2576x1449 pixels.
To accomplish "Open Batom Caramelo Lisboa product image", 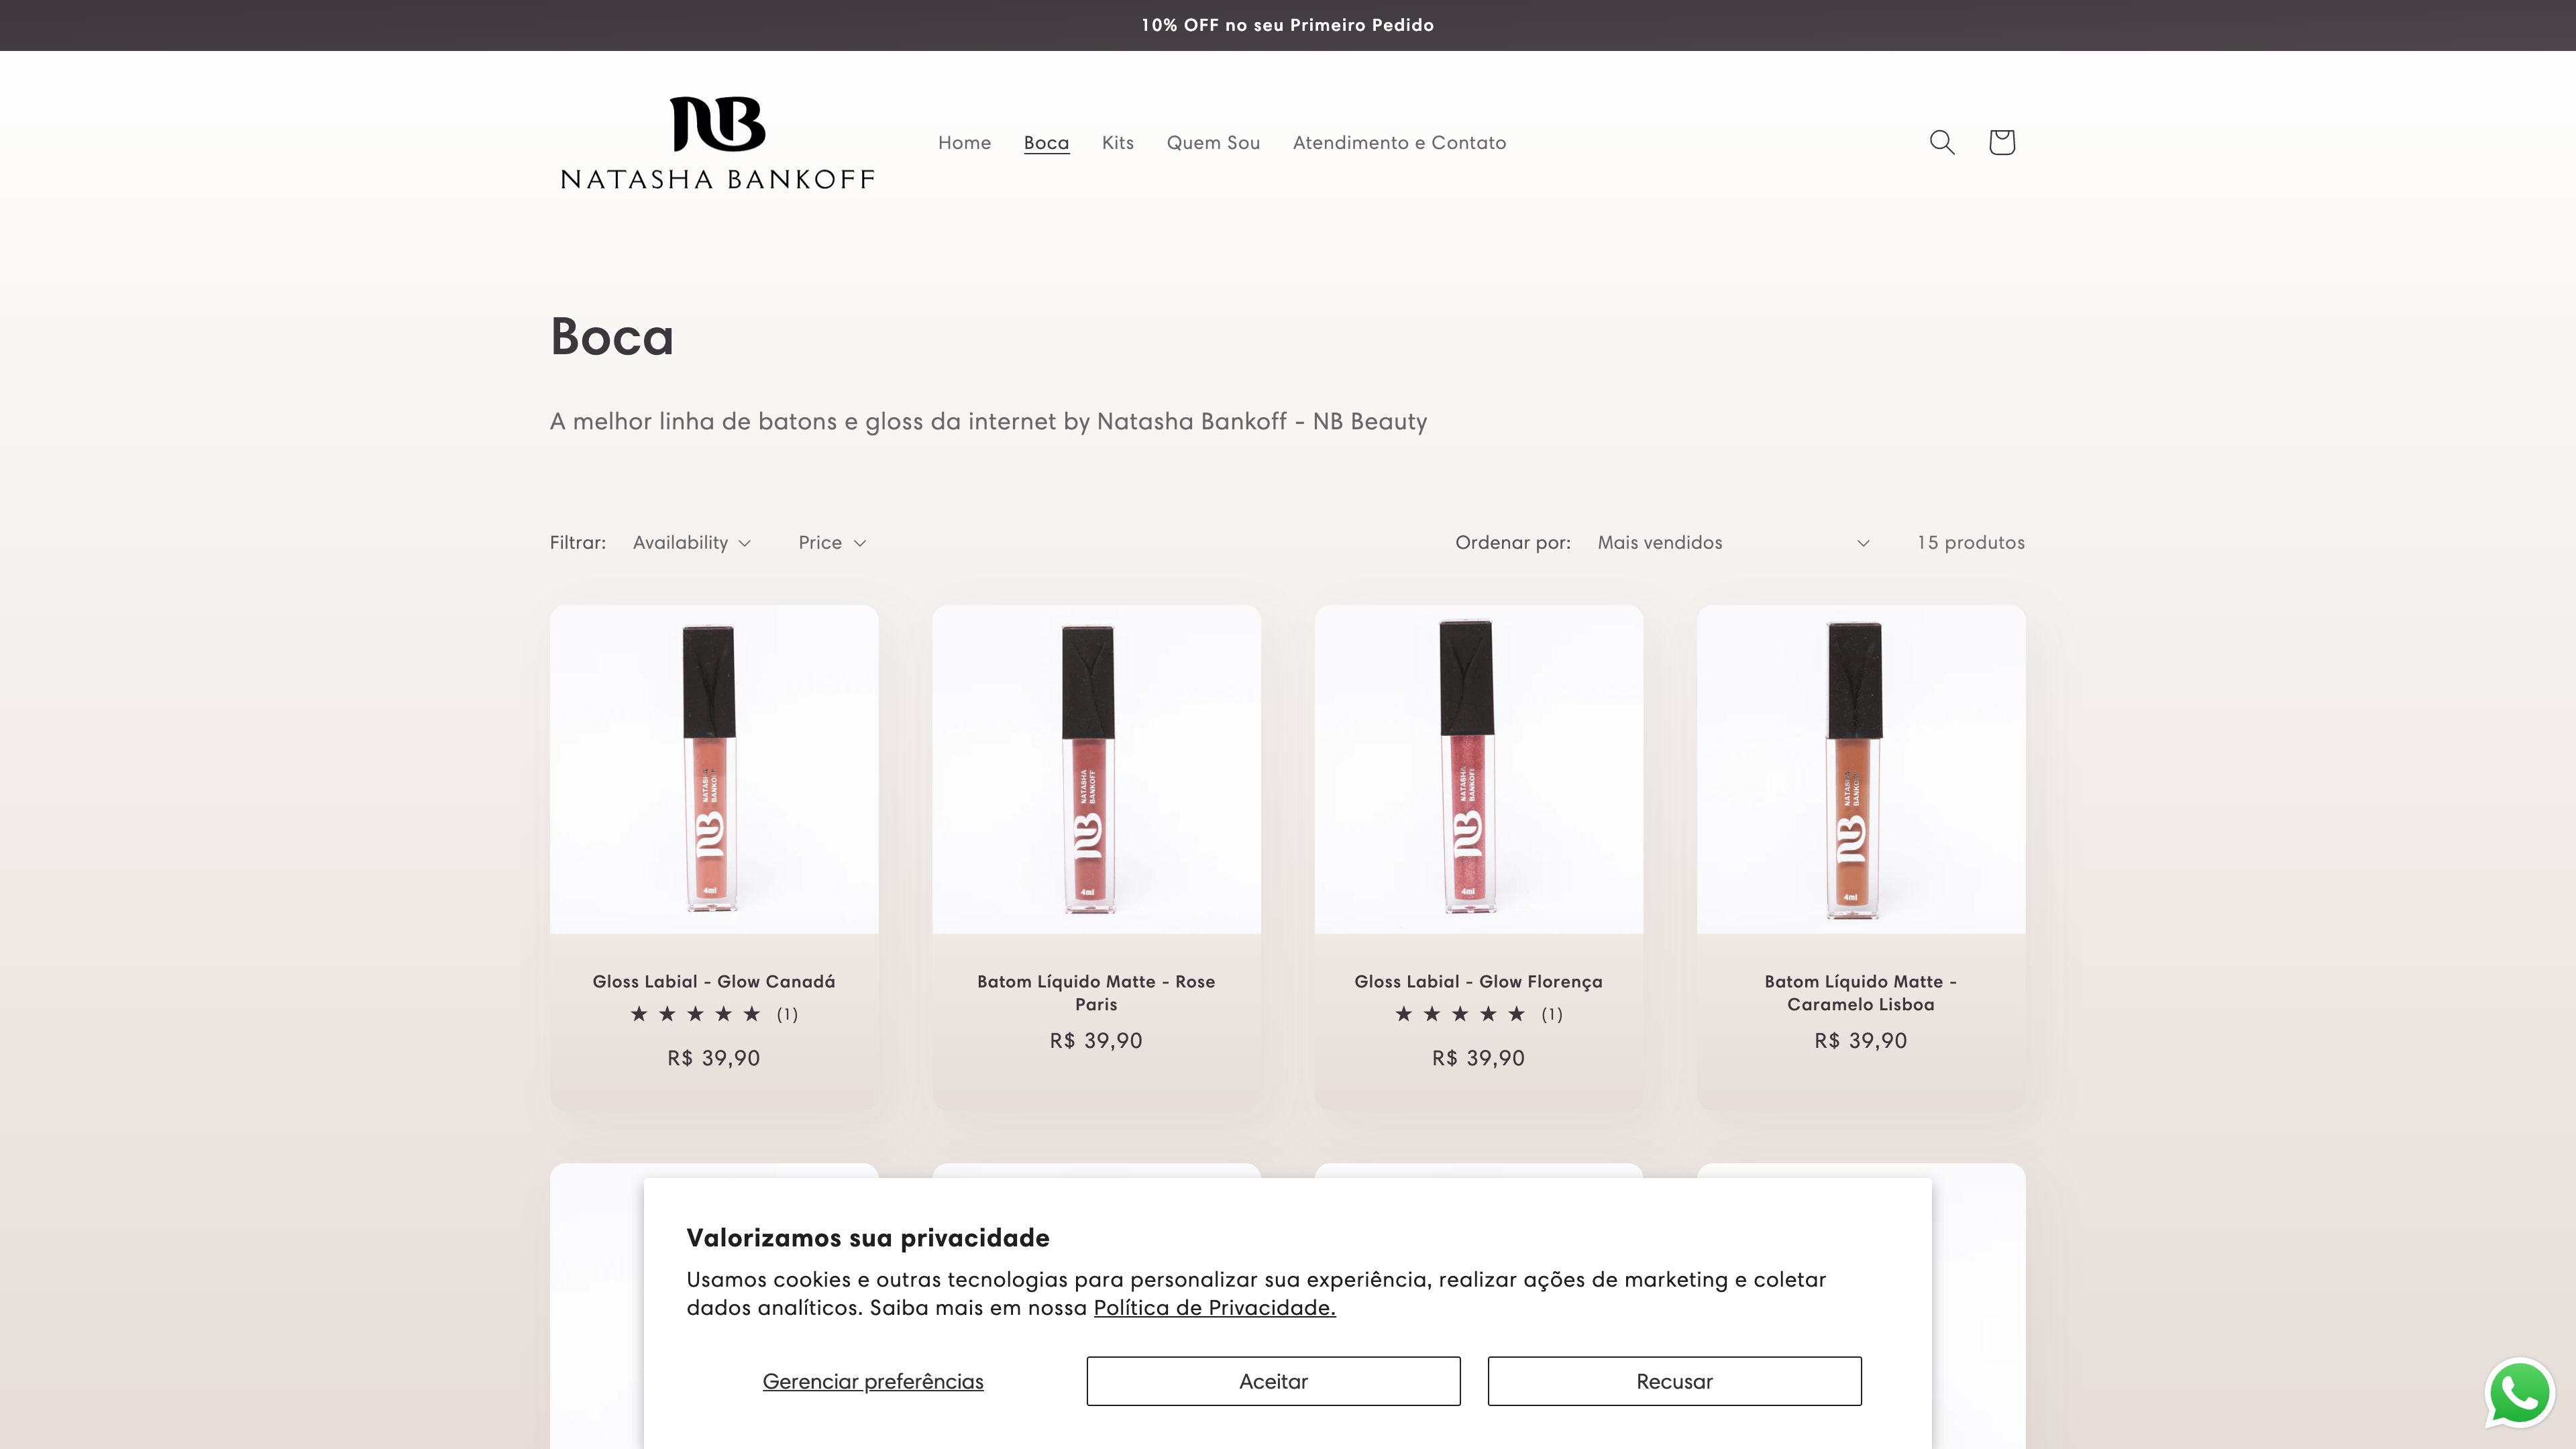I will [x=1860, y=768].
